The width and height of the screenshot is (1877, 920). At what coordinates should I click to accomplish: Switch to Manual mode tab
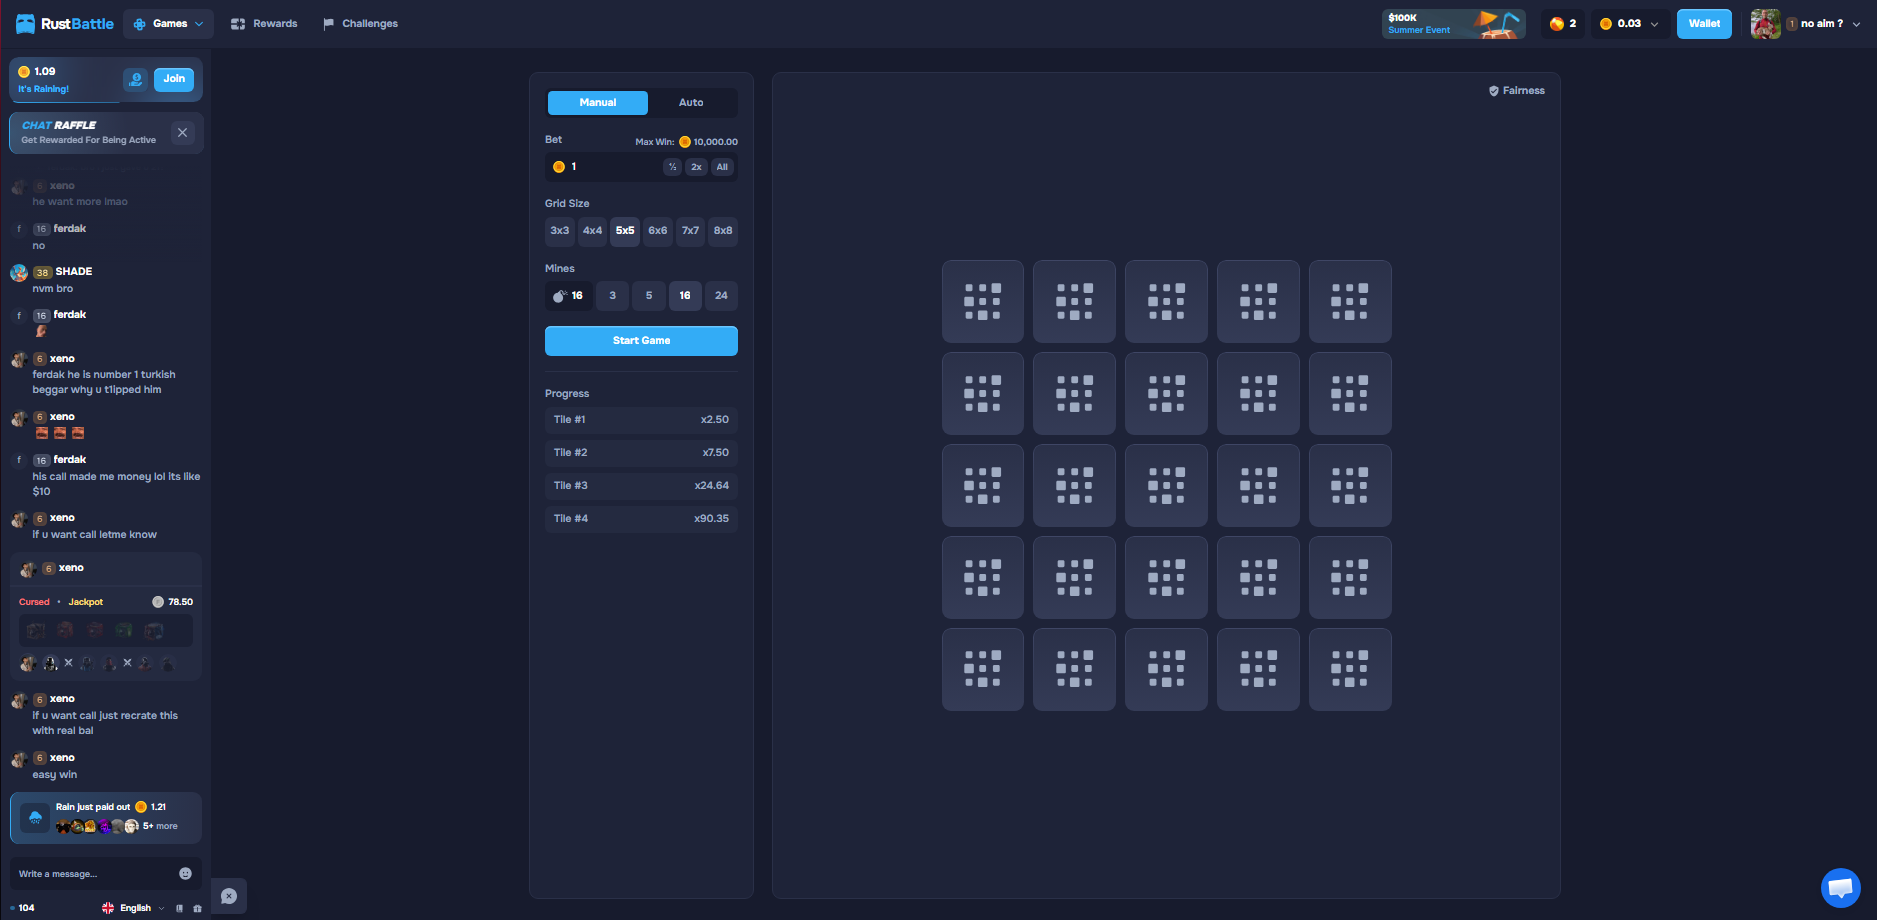(598, 103)
